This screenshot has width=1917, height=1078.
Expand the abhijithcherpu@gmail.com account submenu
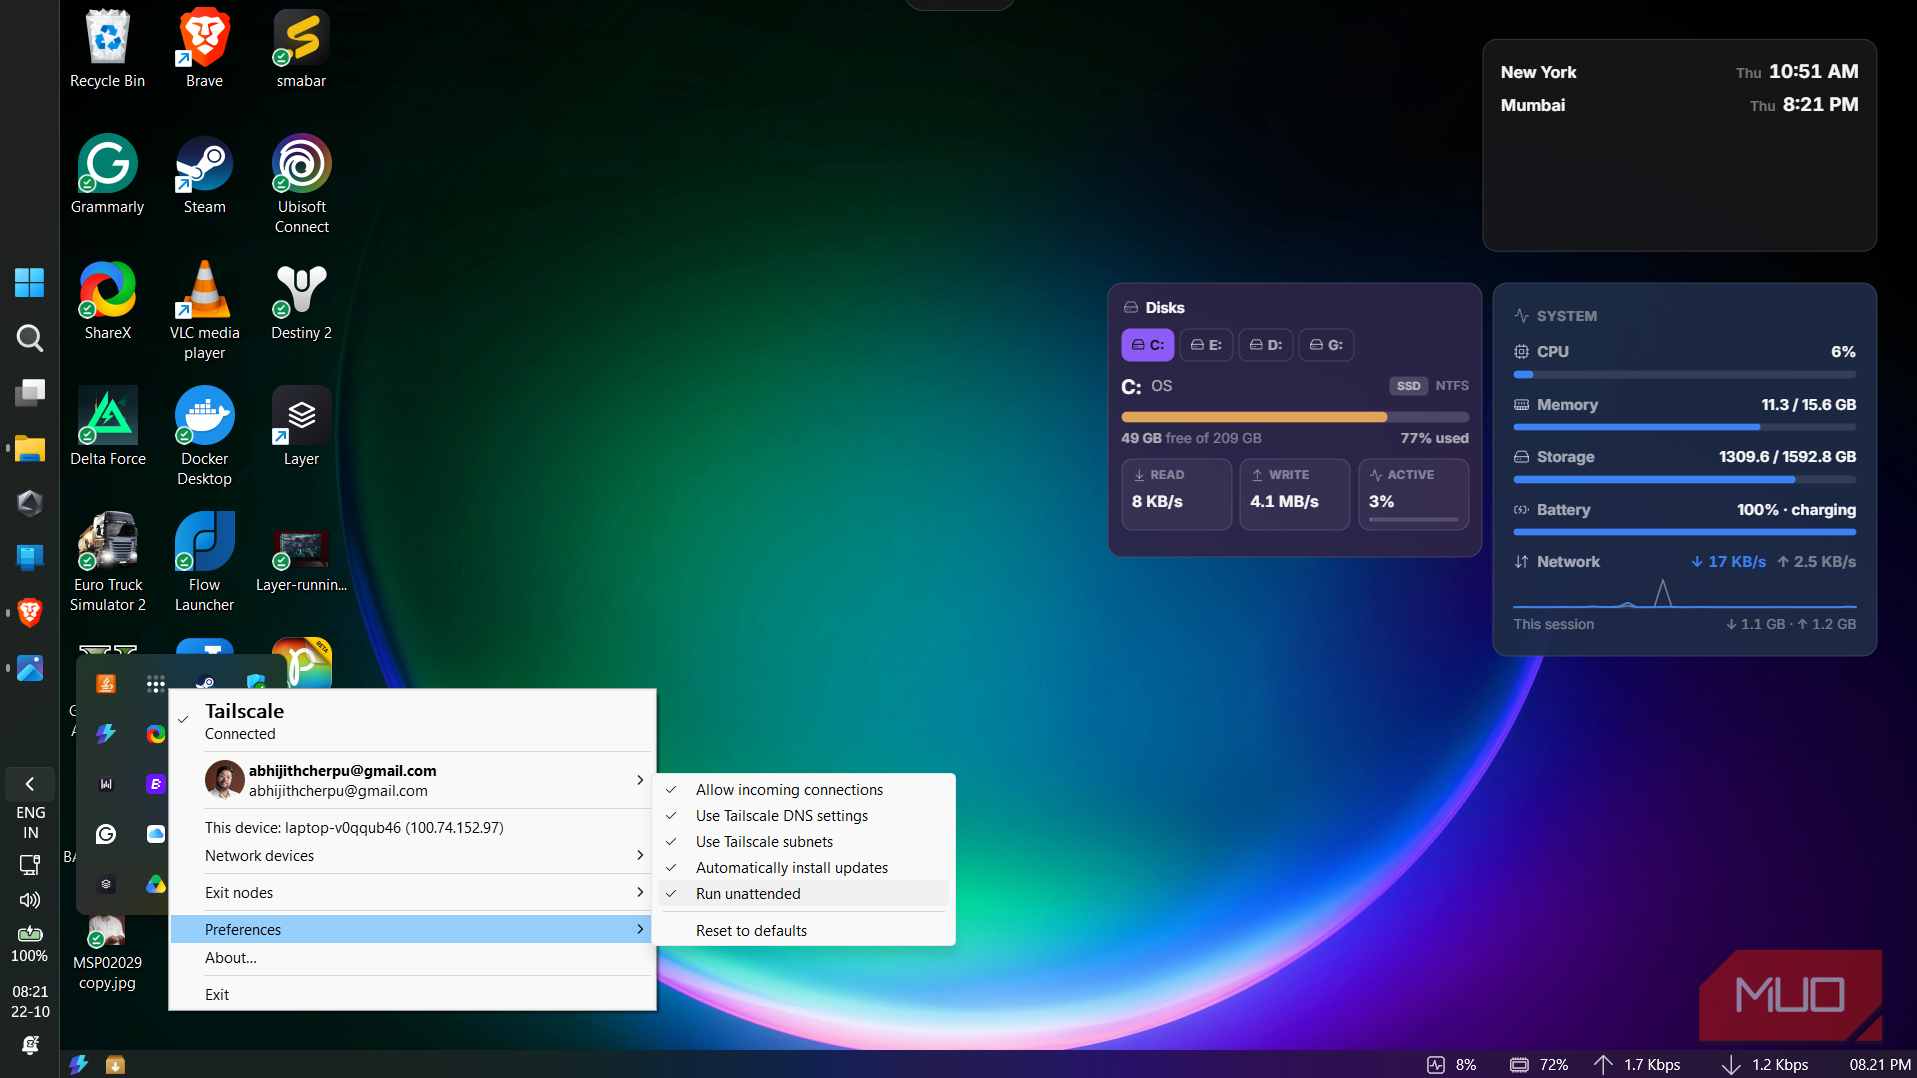412,780
